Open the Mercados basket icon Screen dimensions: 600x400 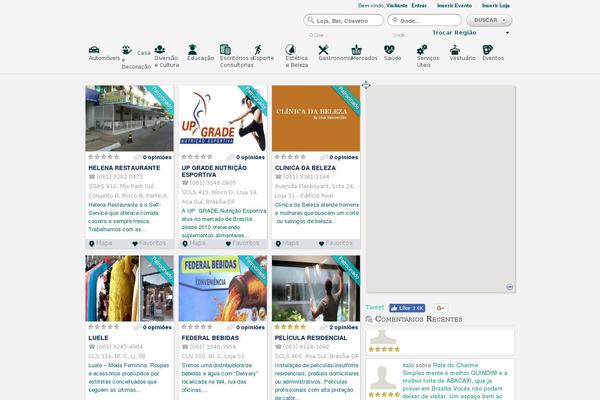pyautogui.click(x=356, y=49)
